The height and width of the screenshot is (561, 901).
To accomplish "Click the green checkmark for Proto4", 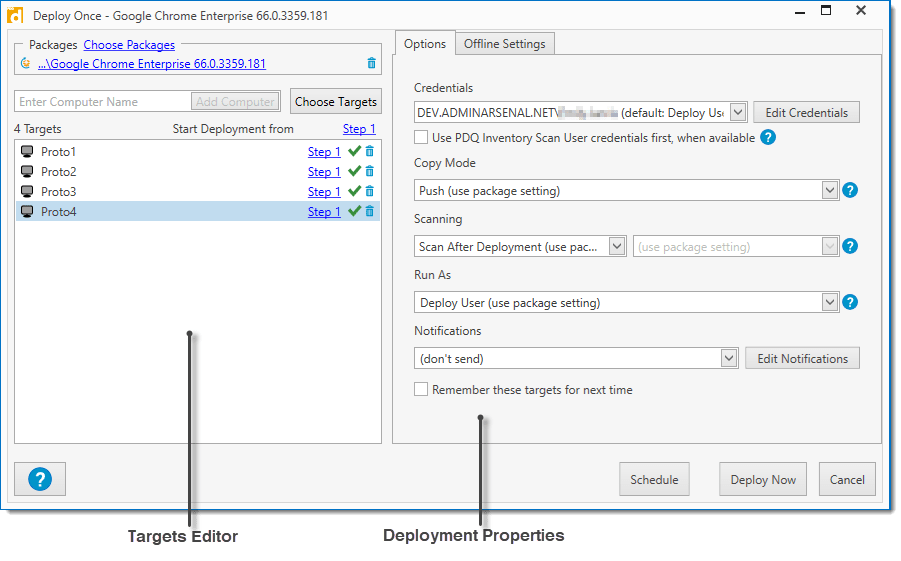I will pyautogui.click(x=355, y=212).
